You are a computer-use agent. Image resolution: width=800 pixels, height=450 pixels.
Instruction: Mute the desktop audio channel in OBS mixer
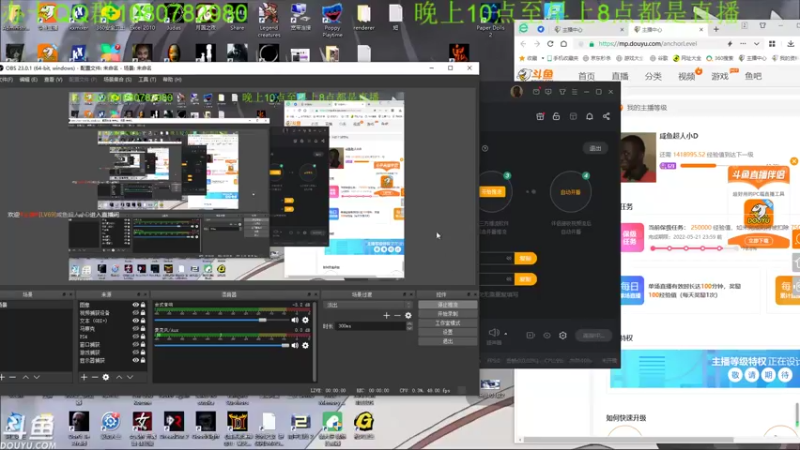point(295,320)
